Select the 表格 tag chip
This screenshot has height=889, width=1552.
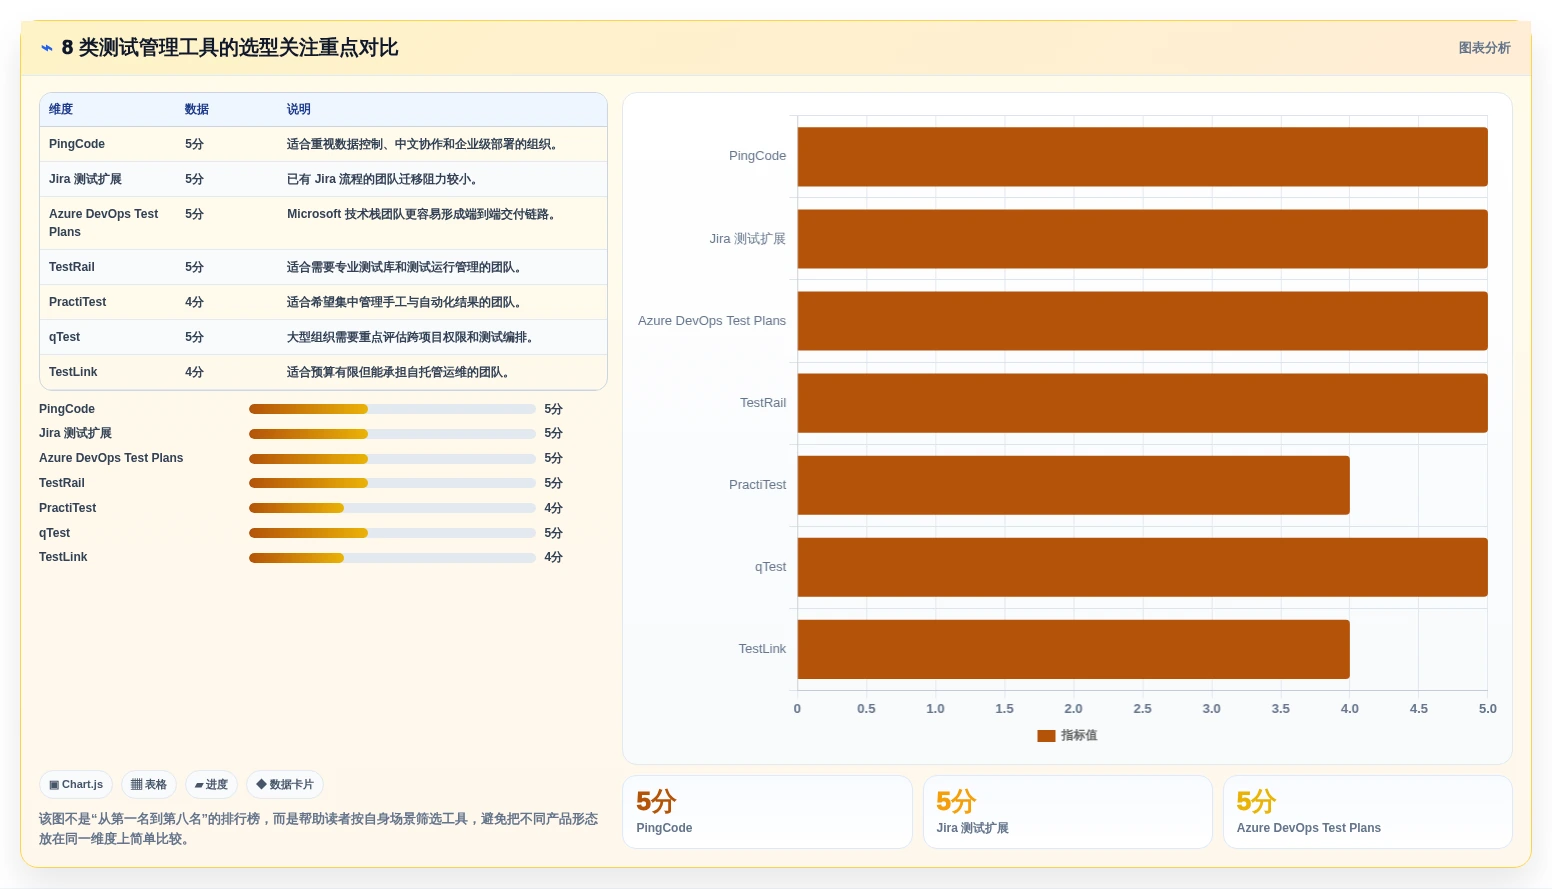(149, 785)
